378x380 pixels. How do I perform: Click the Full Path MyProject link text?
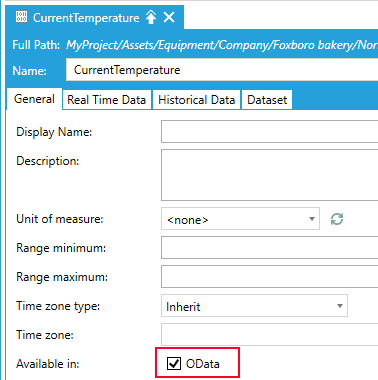[222, 45]
